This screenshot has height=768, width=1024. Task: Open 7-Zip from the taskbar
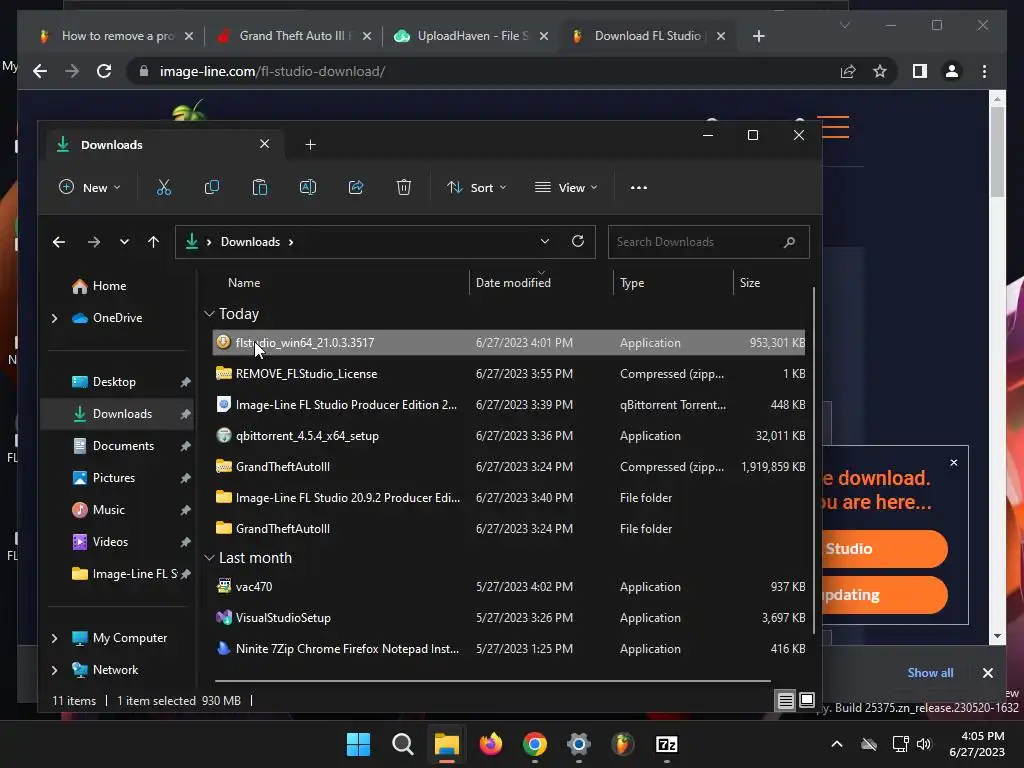[666, 744]
